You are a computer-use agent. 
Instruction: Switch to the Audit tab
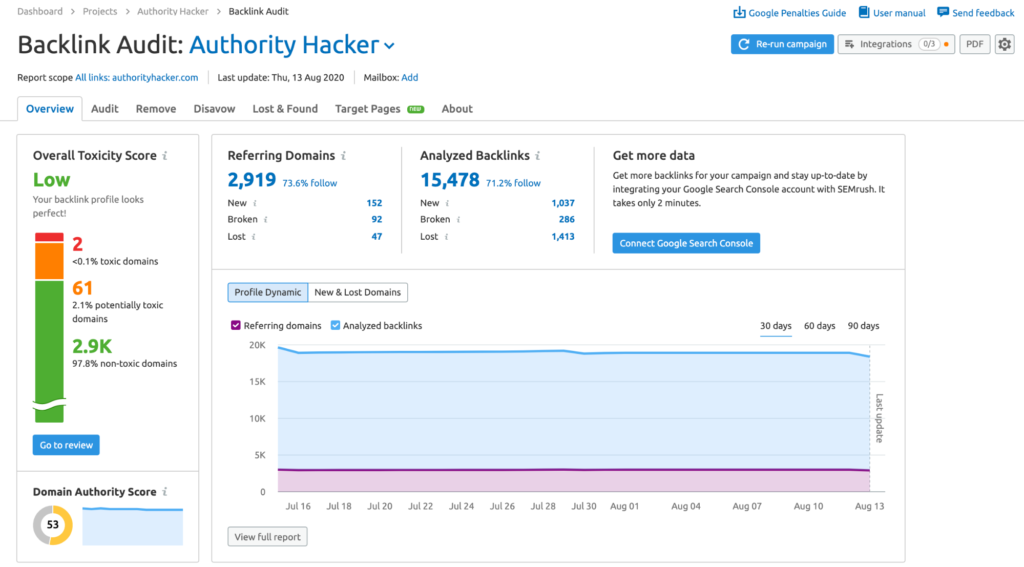click(x=104, y=108)
